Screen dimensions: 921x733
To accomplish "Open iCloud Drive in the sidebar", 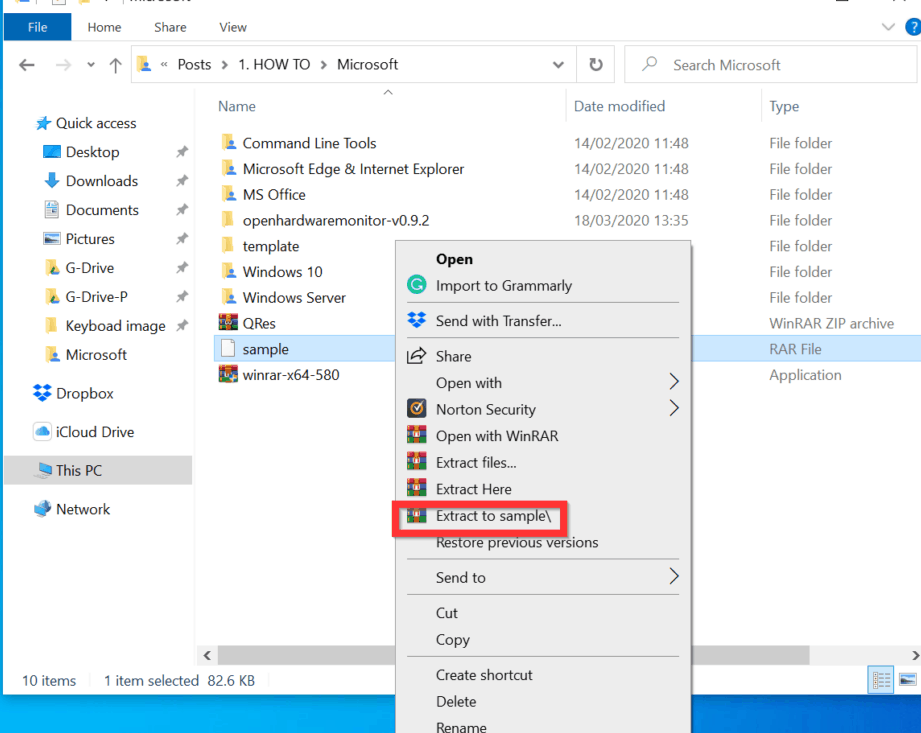I will pyautogui.click(x=94, y=432).
